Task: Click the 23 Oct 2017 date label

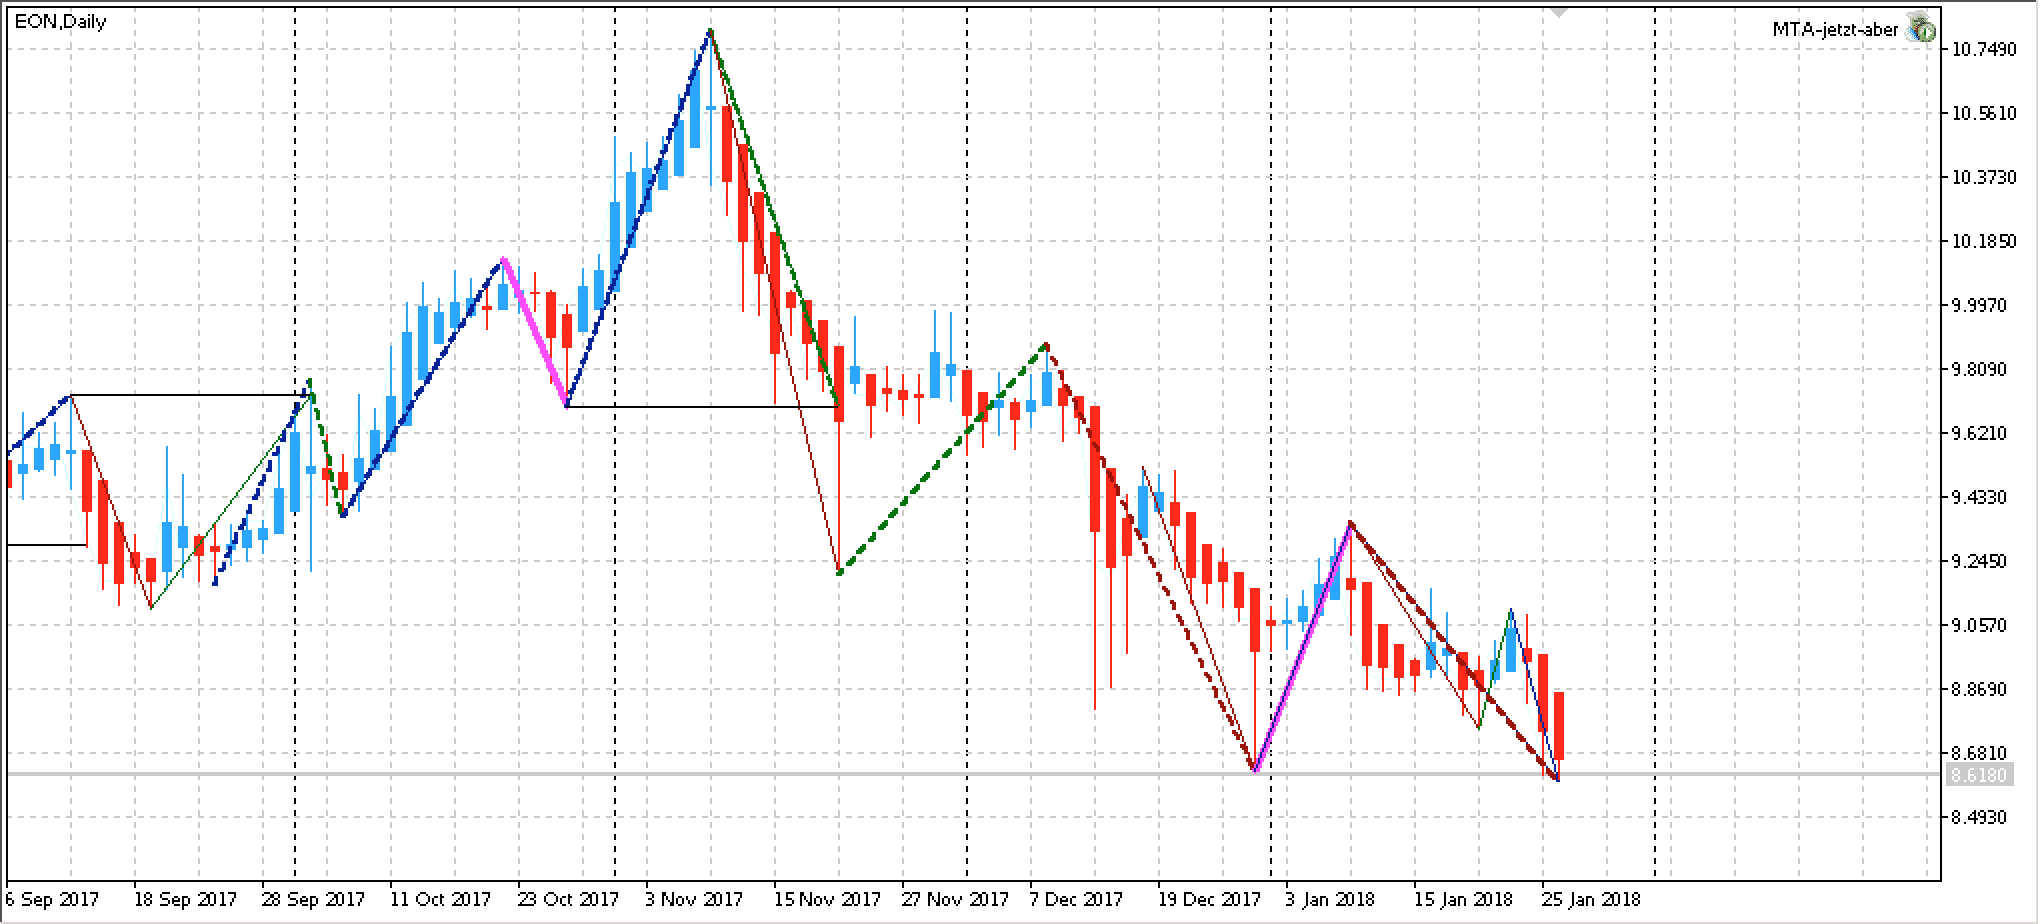Action: [x=569, y=899]
